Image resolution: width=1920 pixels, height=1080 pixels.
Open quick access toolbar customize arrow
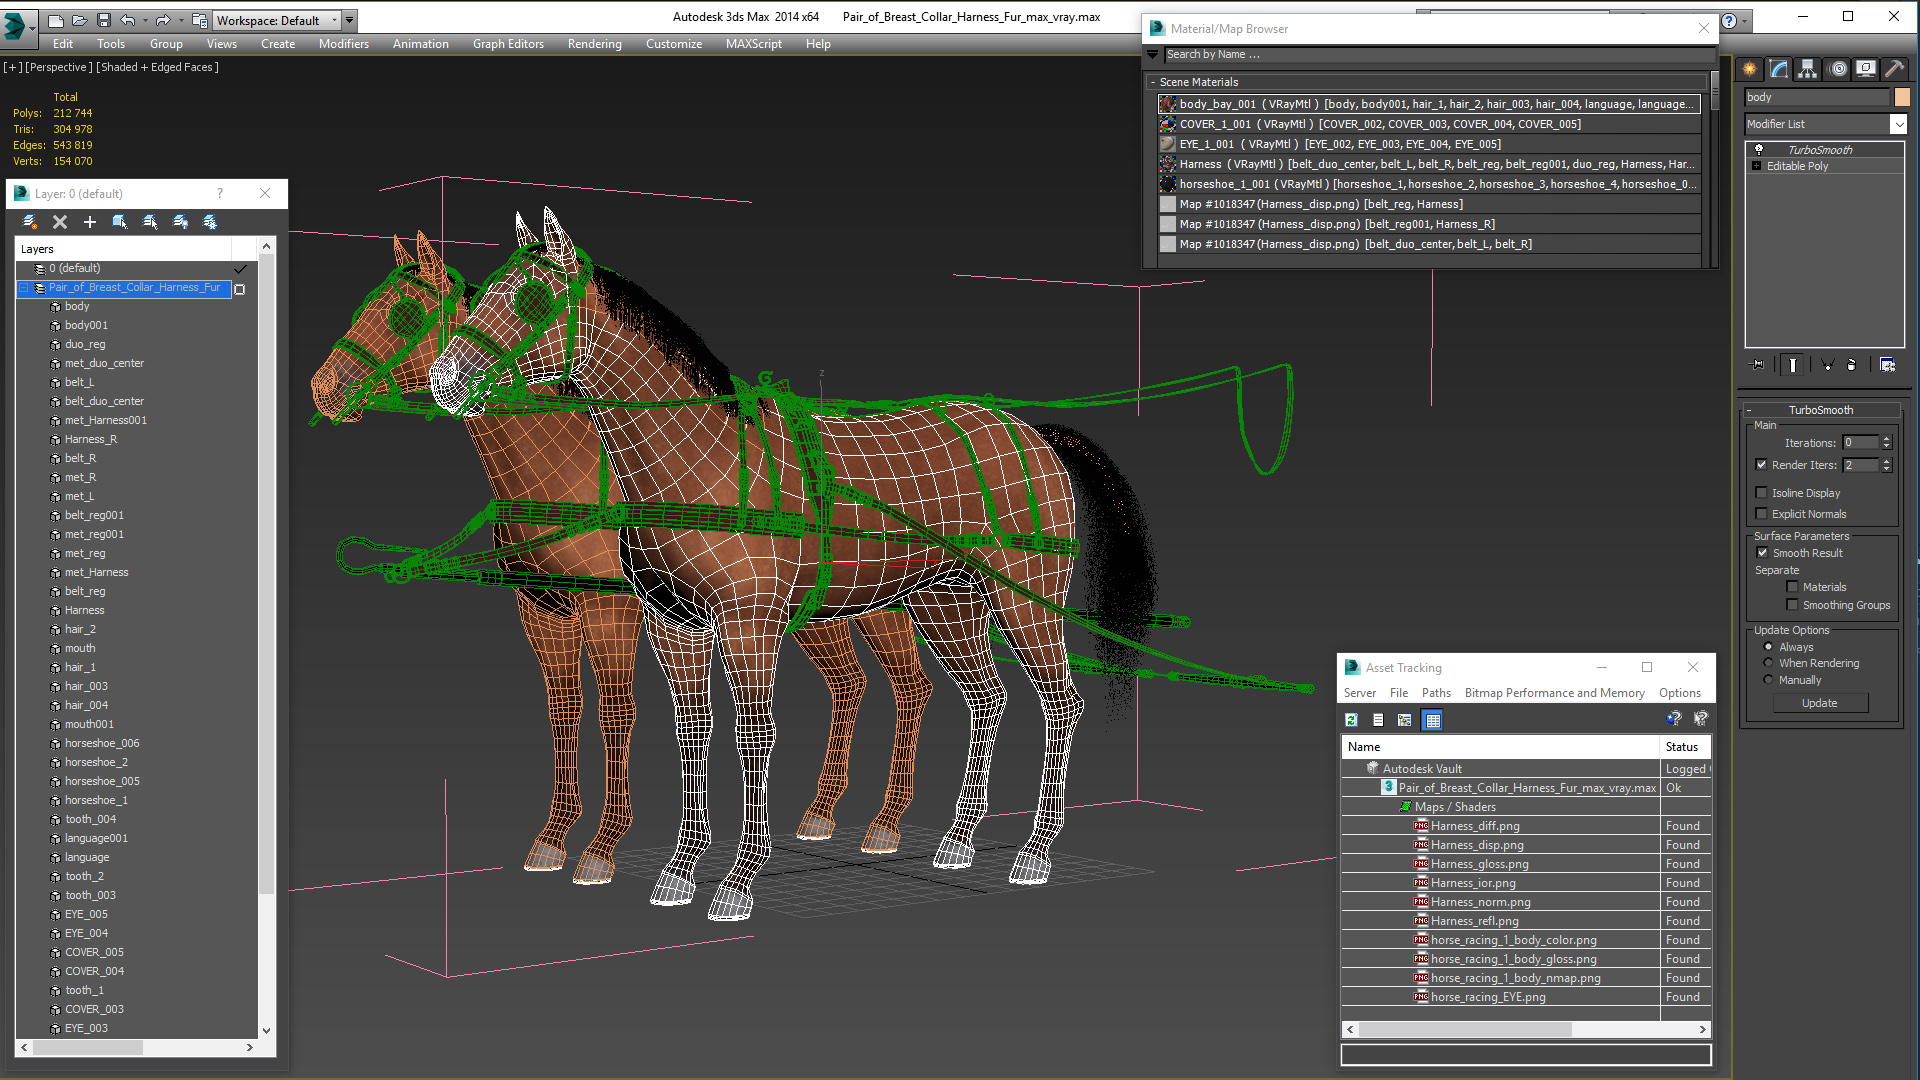[x=349, y=20]
